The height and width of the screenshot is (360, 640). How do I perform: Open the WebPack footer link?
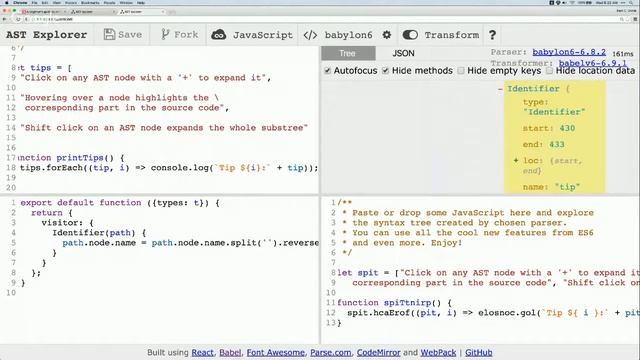(x=438, y=352)
